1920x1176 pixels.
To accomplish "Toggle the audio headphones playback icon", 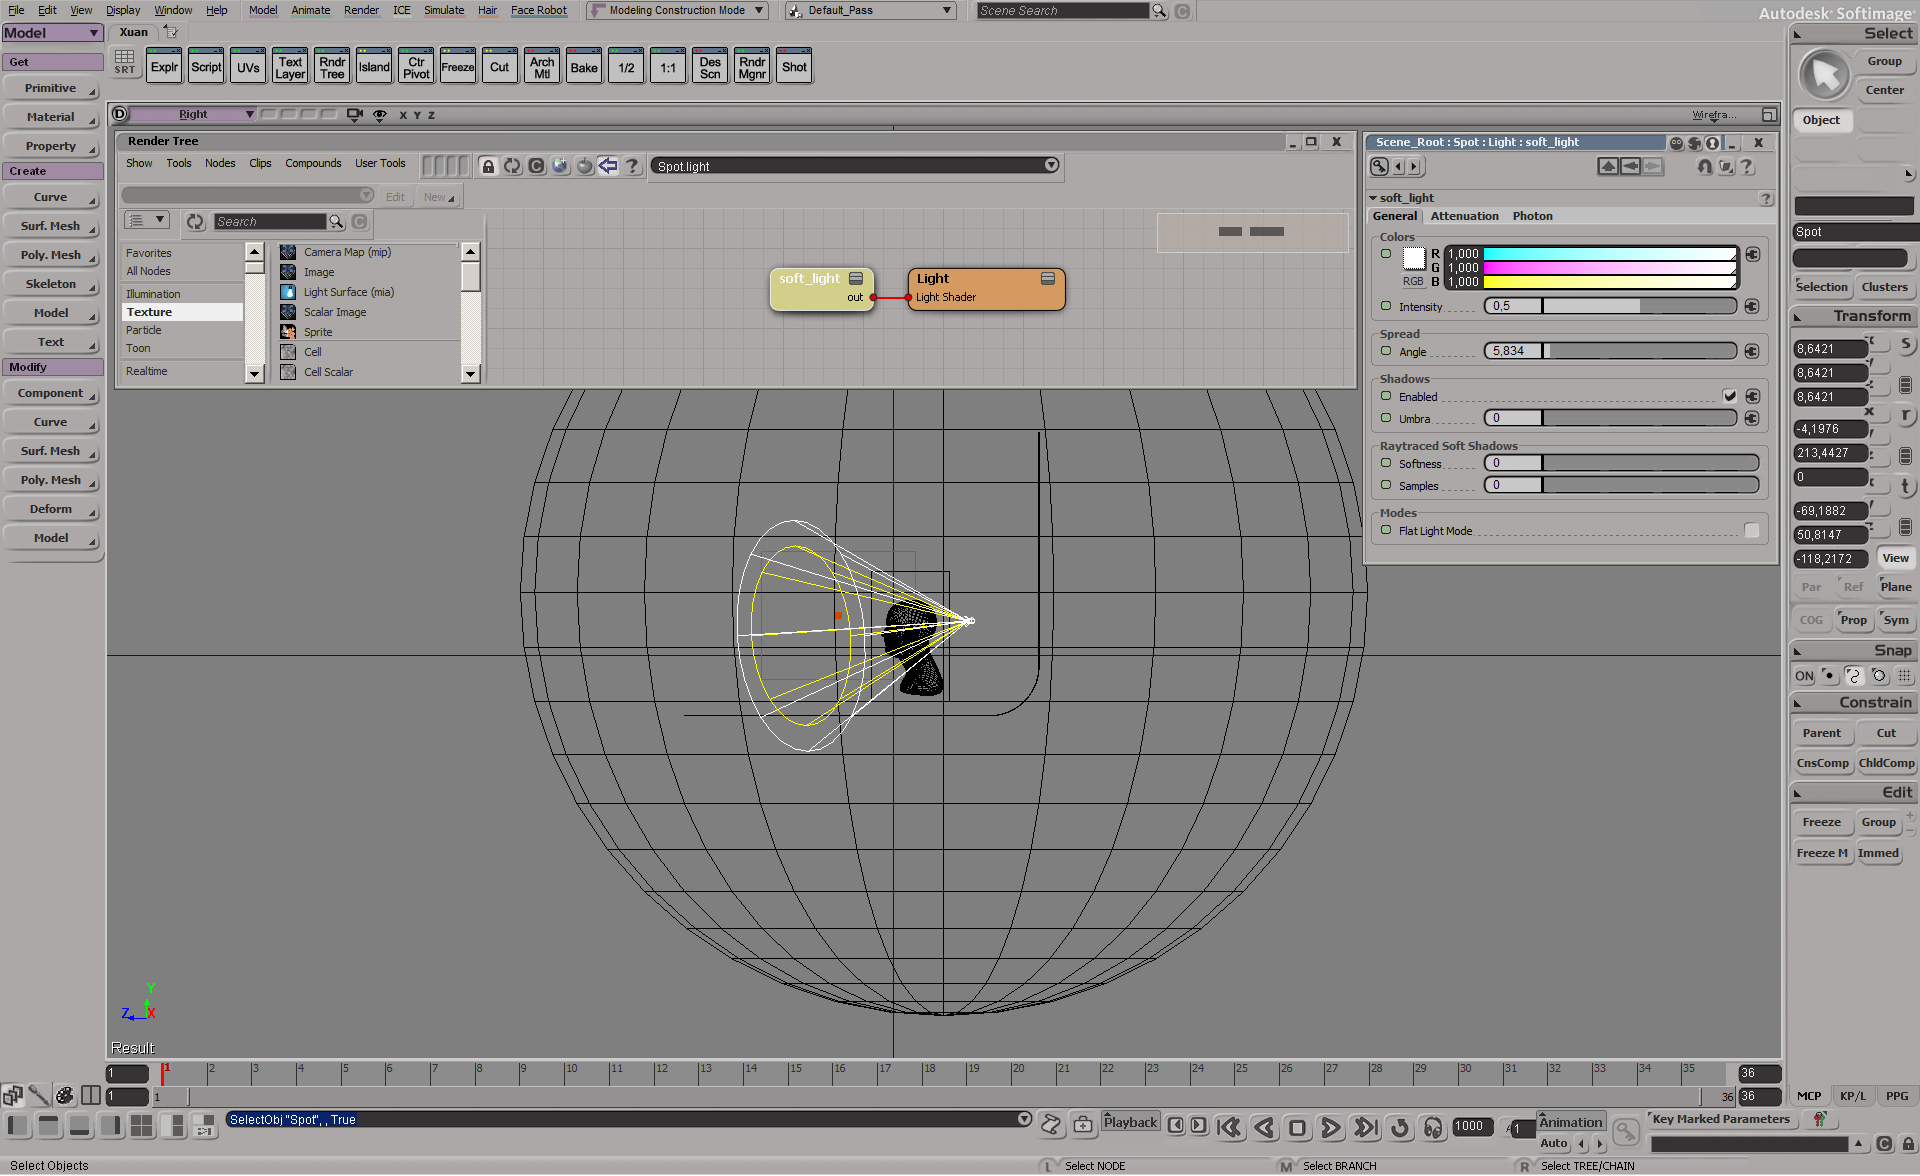I will (x=1433, y=1128).
